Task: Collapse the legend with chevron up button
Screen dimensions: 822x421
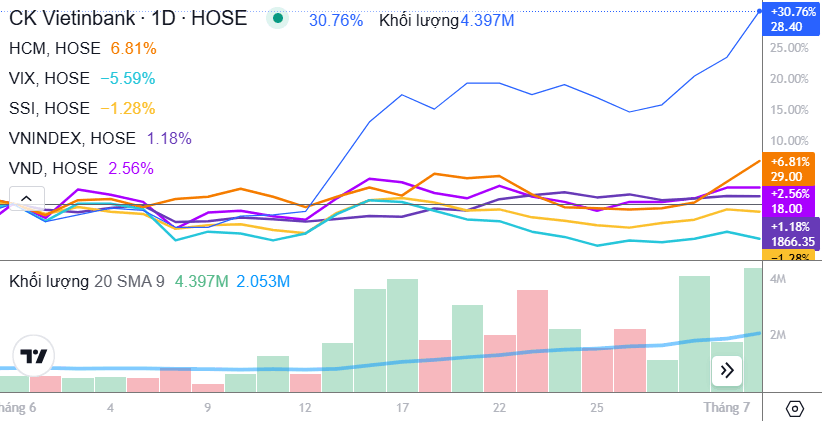Action: pos(27,199)
